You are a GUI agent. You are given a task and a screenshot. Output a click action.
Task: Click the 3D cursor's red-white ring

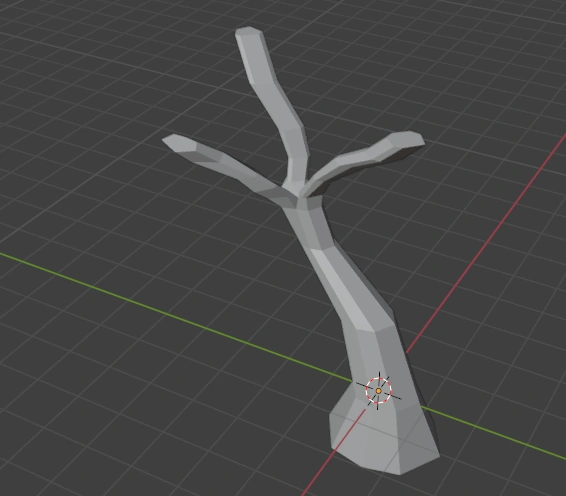click(378, 391)
